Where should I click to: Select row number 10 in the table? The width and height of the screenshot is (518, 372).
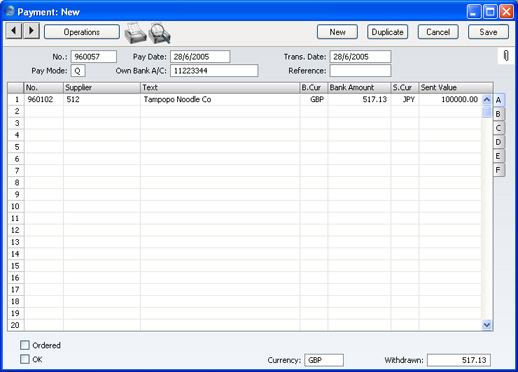coord(16,206)
